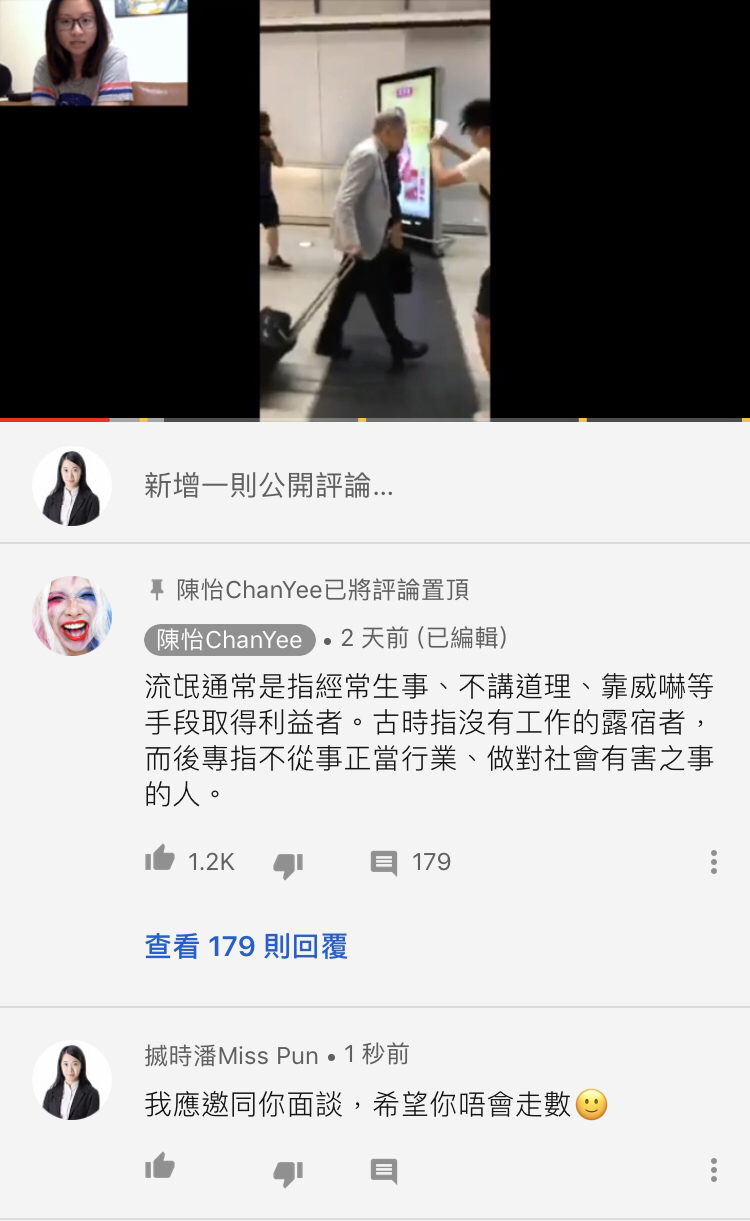Image resolution: width=750 pixels, height=1221 pixels.
Task: Tap Miss Pun's profile avatar beside comment
Action: pyautogui.click(x=72, y=1081)
